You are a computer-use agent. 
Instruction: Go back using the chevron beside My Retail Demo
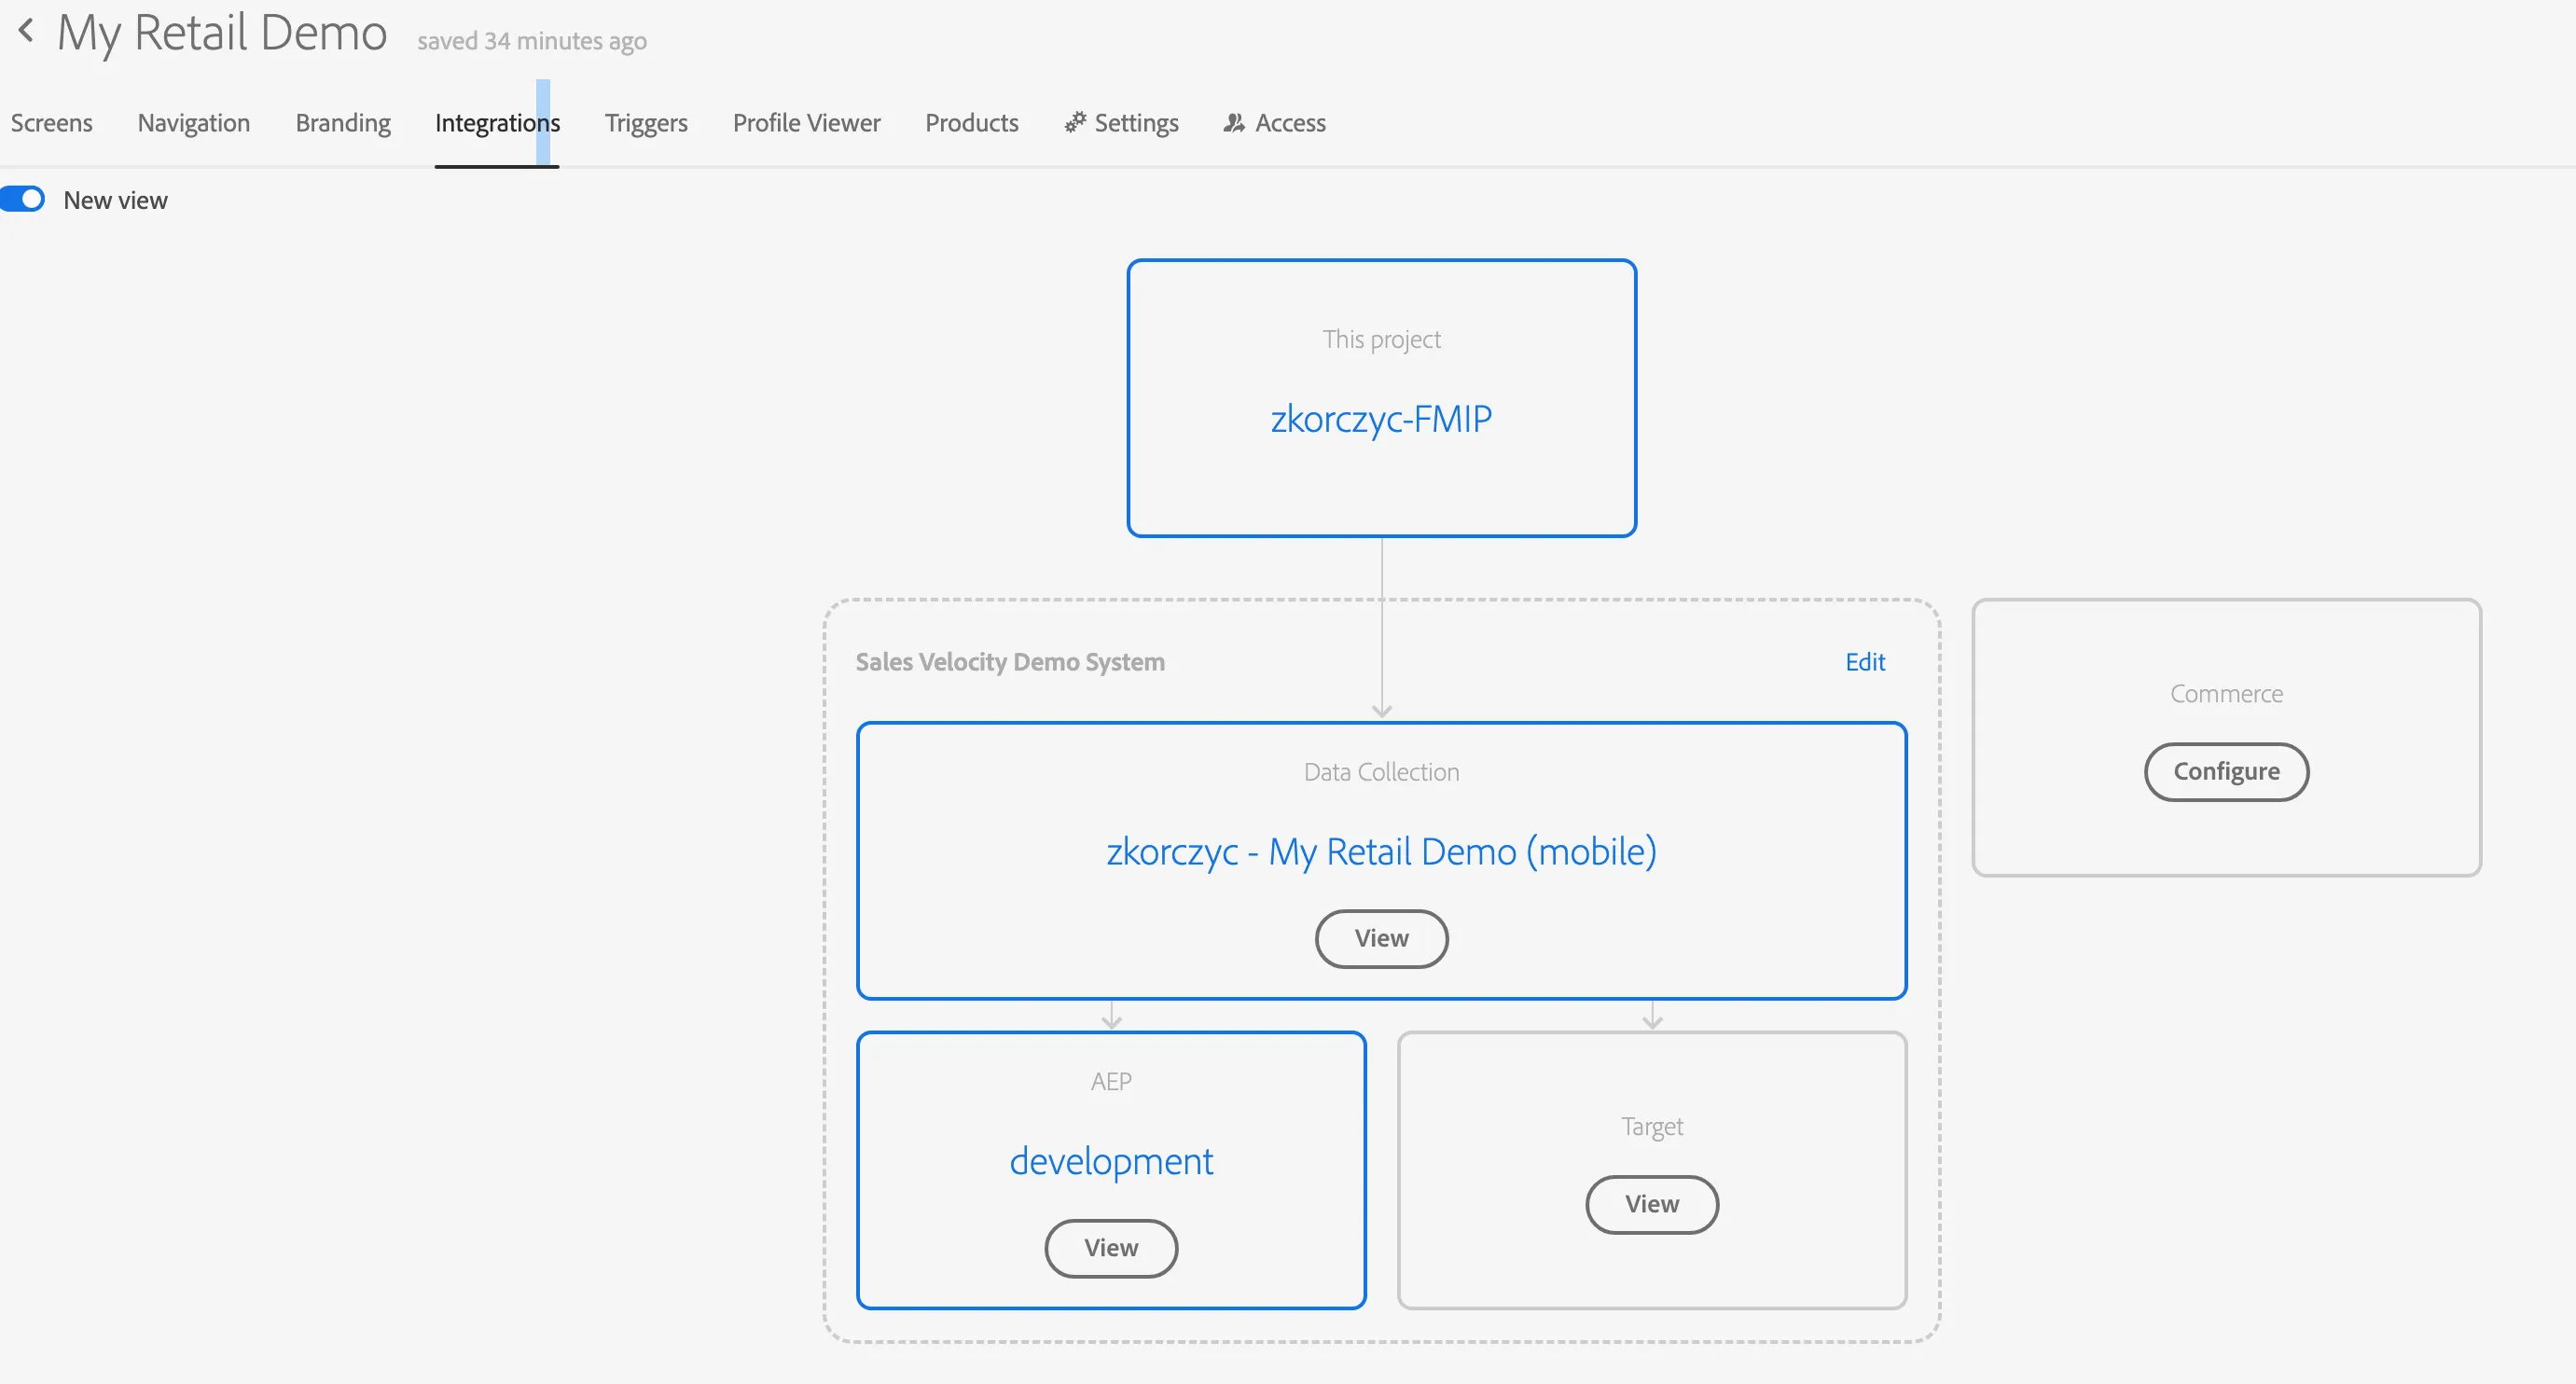26,31
